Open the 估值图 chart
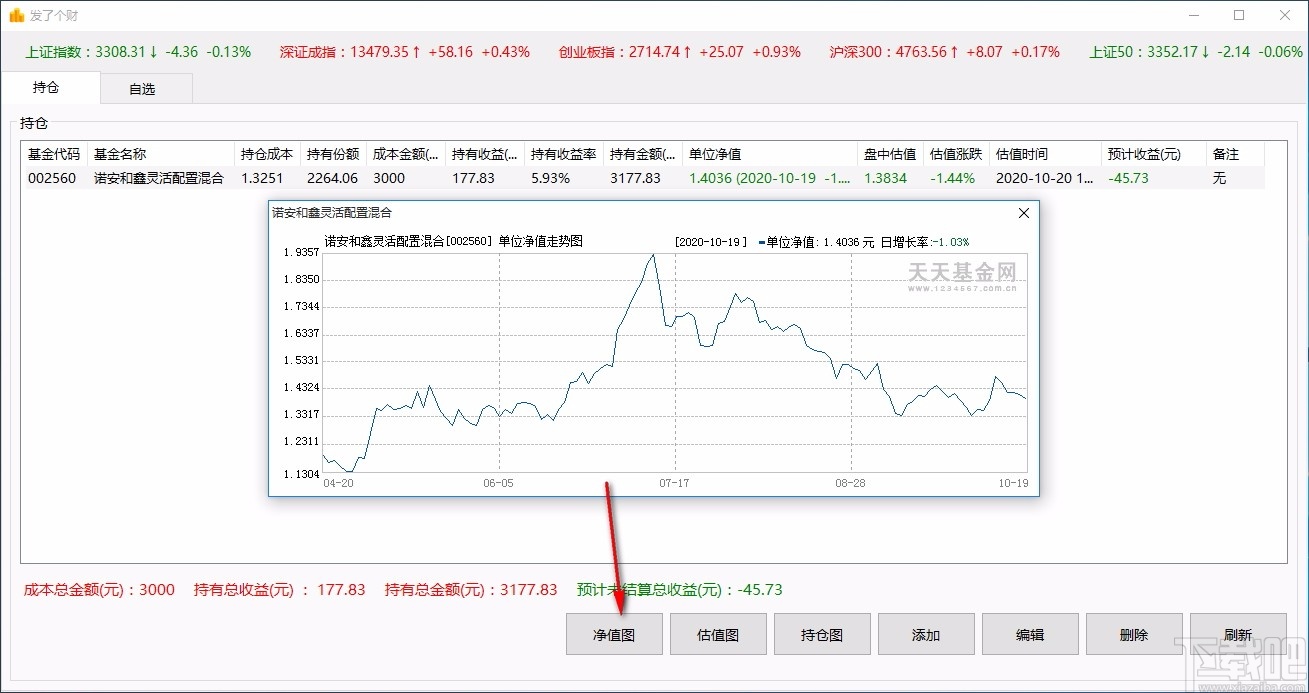 click(718, 633)
